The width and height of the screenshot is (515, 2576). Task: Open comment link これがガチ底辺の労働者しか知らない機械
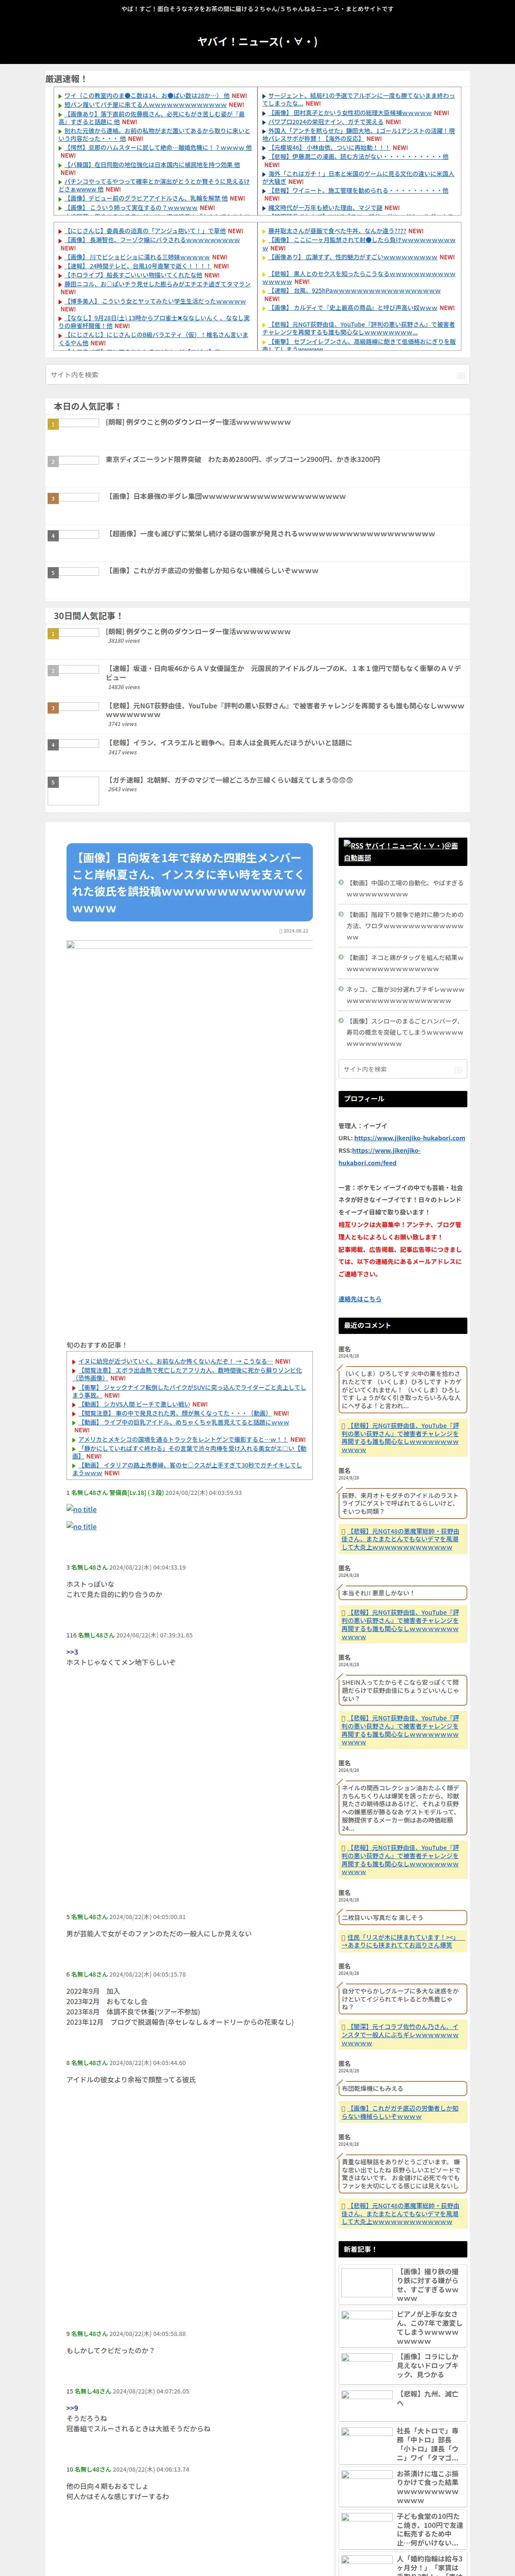point(400,2112)
